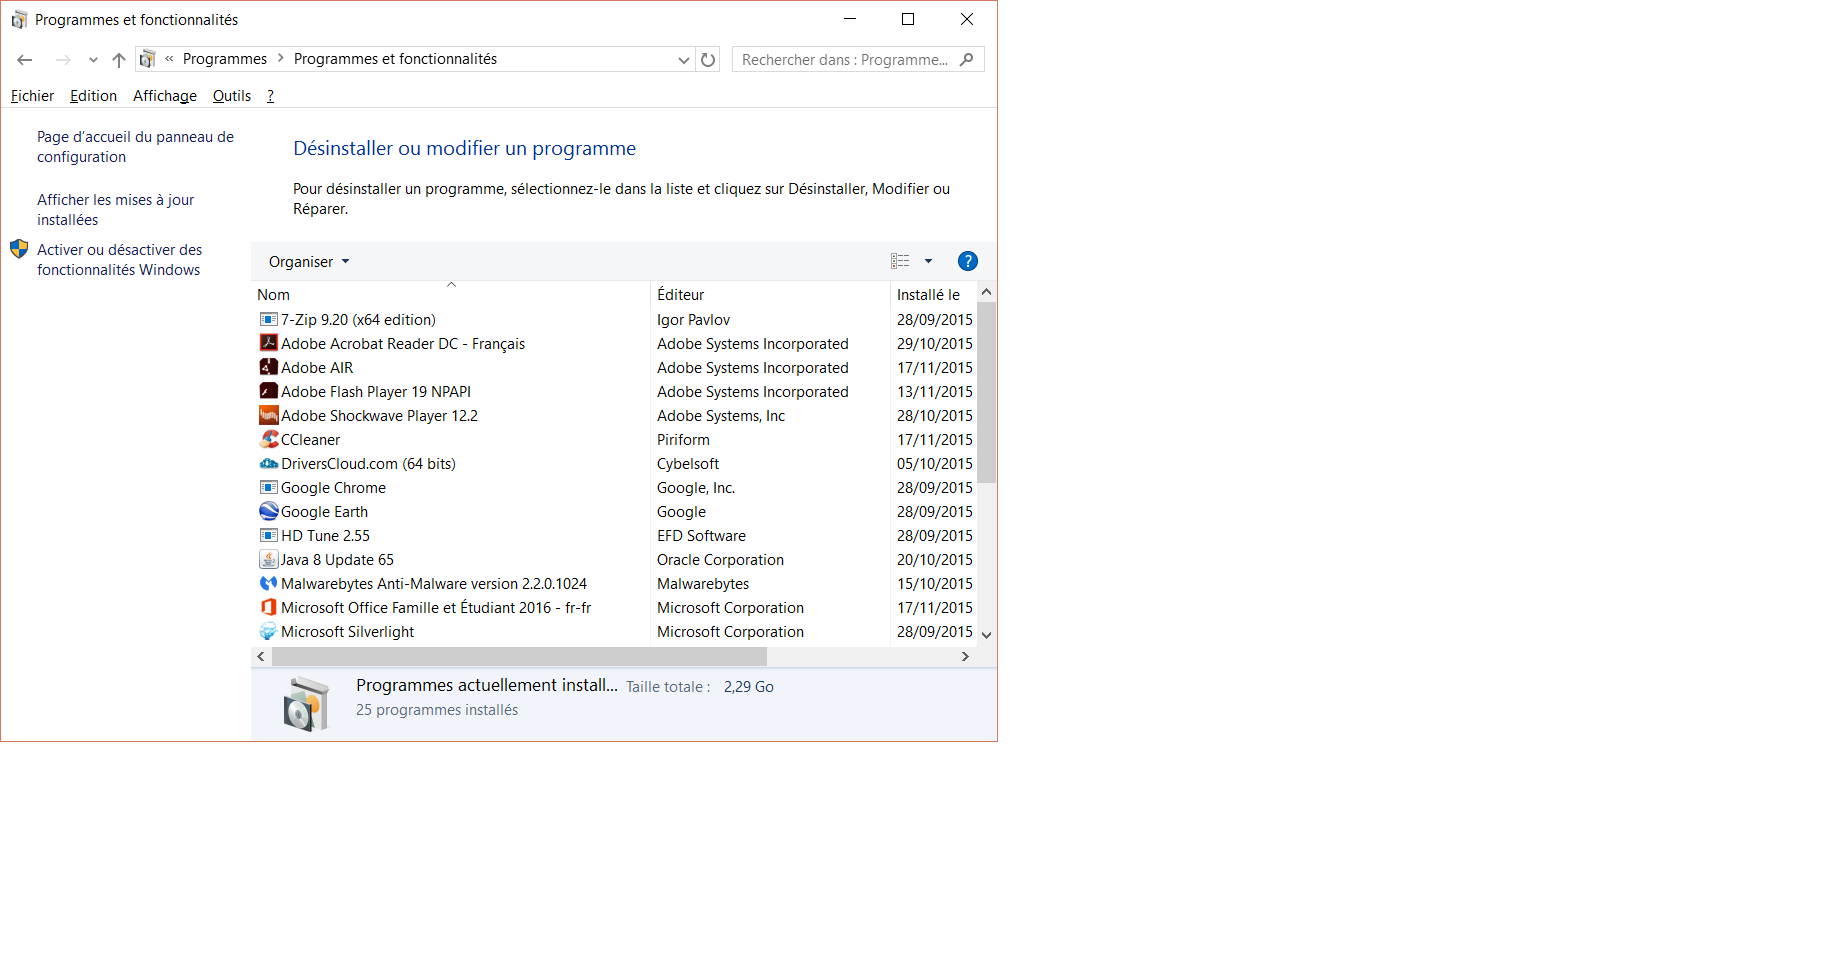Click the CCleaner icon

[268, 439]
